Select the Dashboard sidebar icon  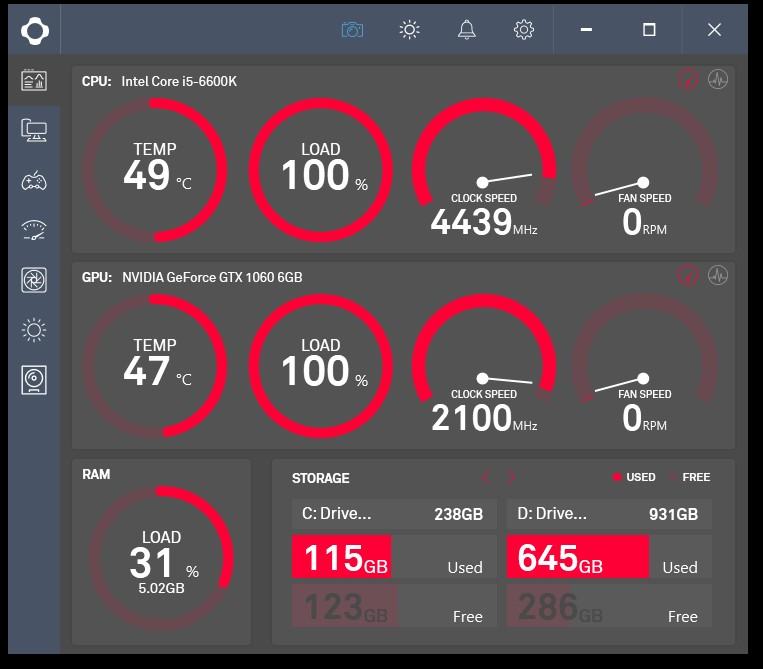(34, 80)
